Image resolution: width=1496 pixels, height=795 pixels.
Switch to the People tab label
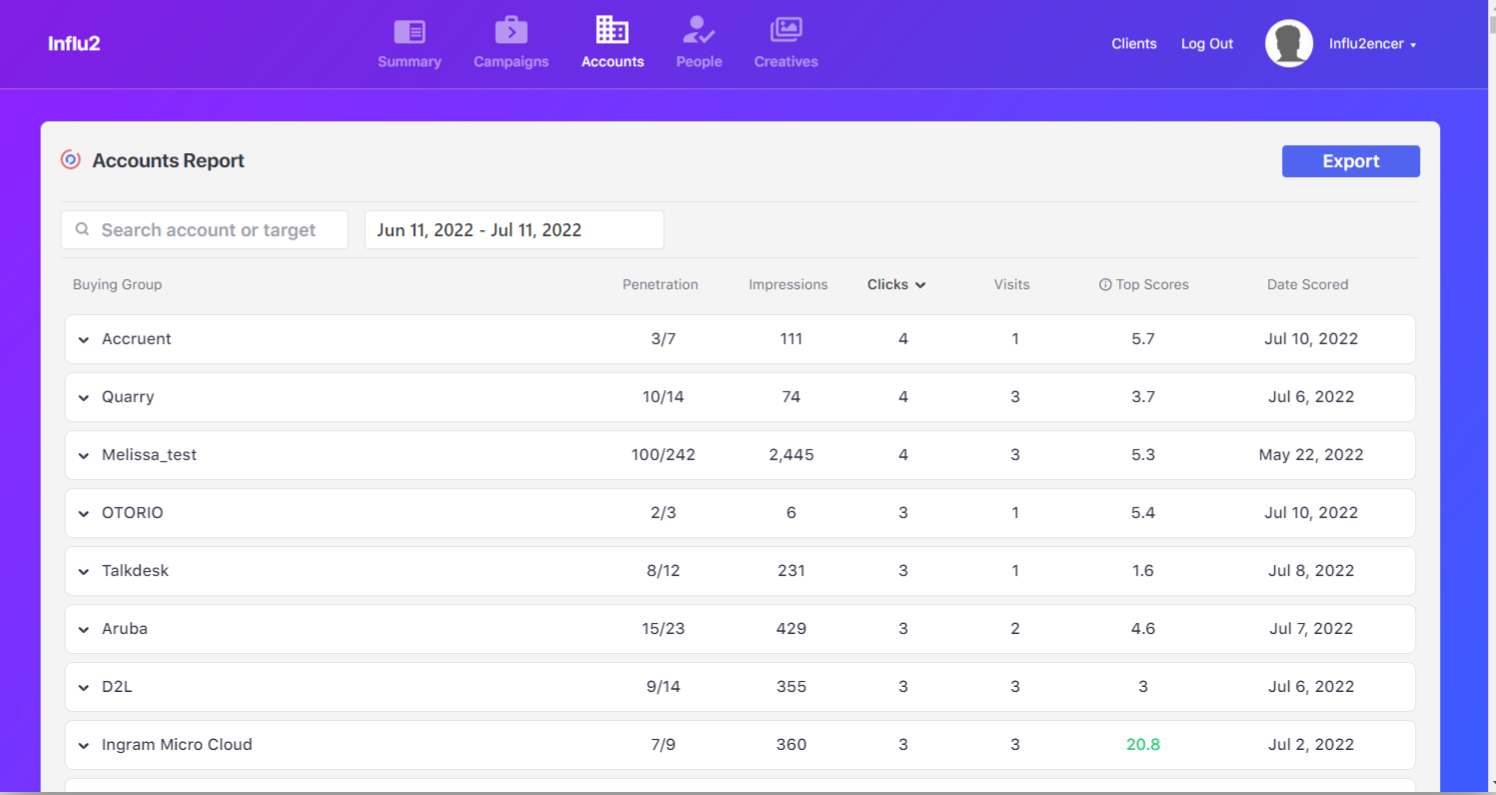point(699,62)
